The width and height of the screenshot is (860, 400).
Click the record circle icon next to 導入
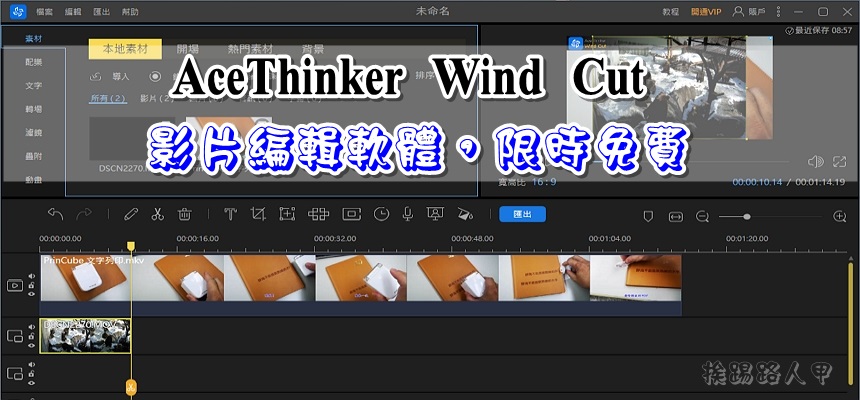pos(155,77)
